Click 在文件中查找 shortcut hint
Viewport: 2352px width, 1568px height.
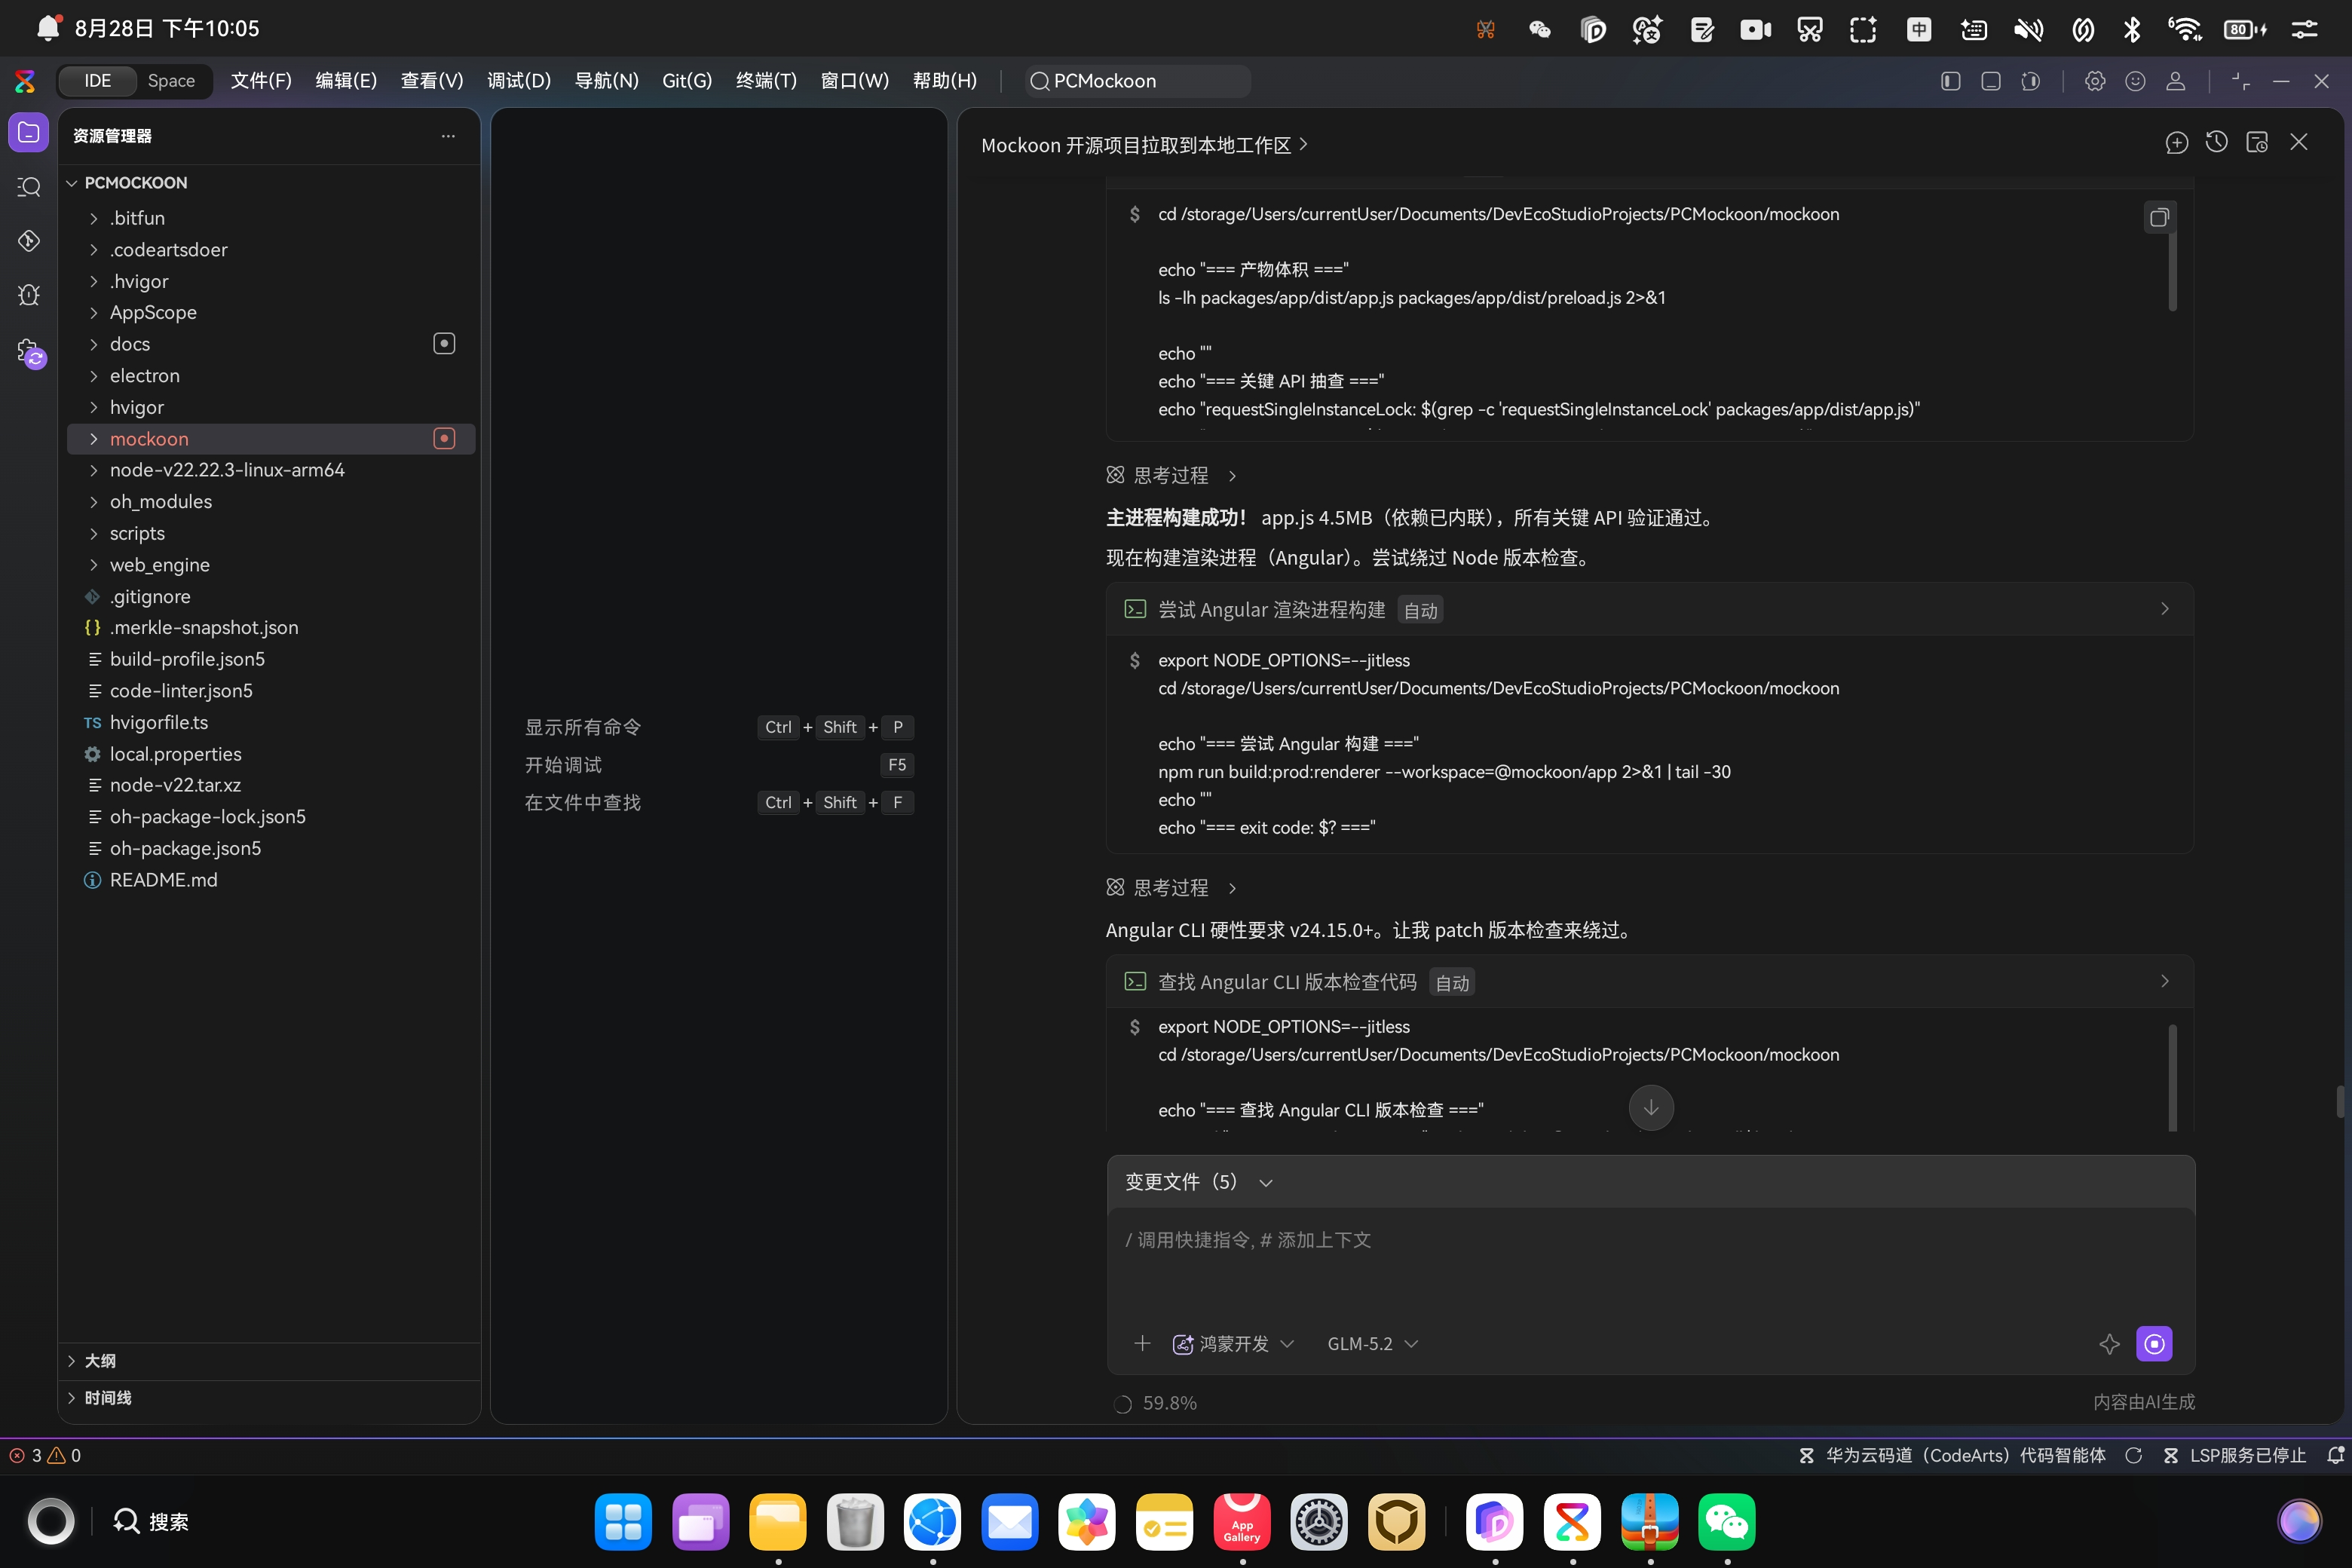pyautogui.click(x=583, y=802)
